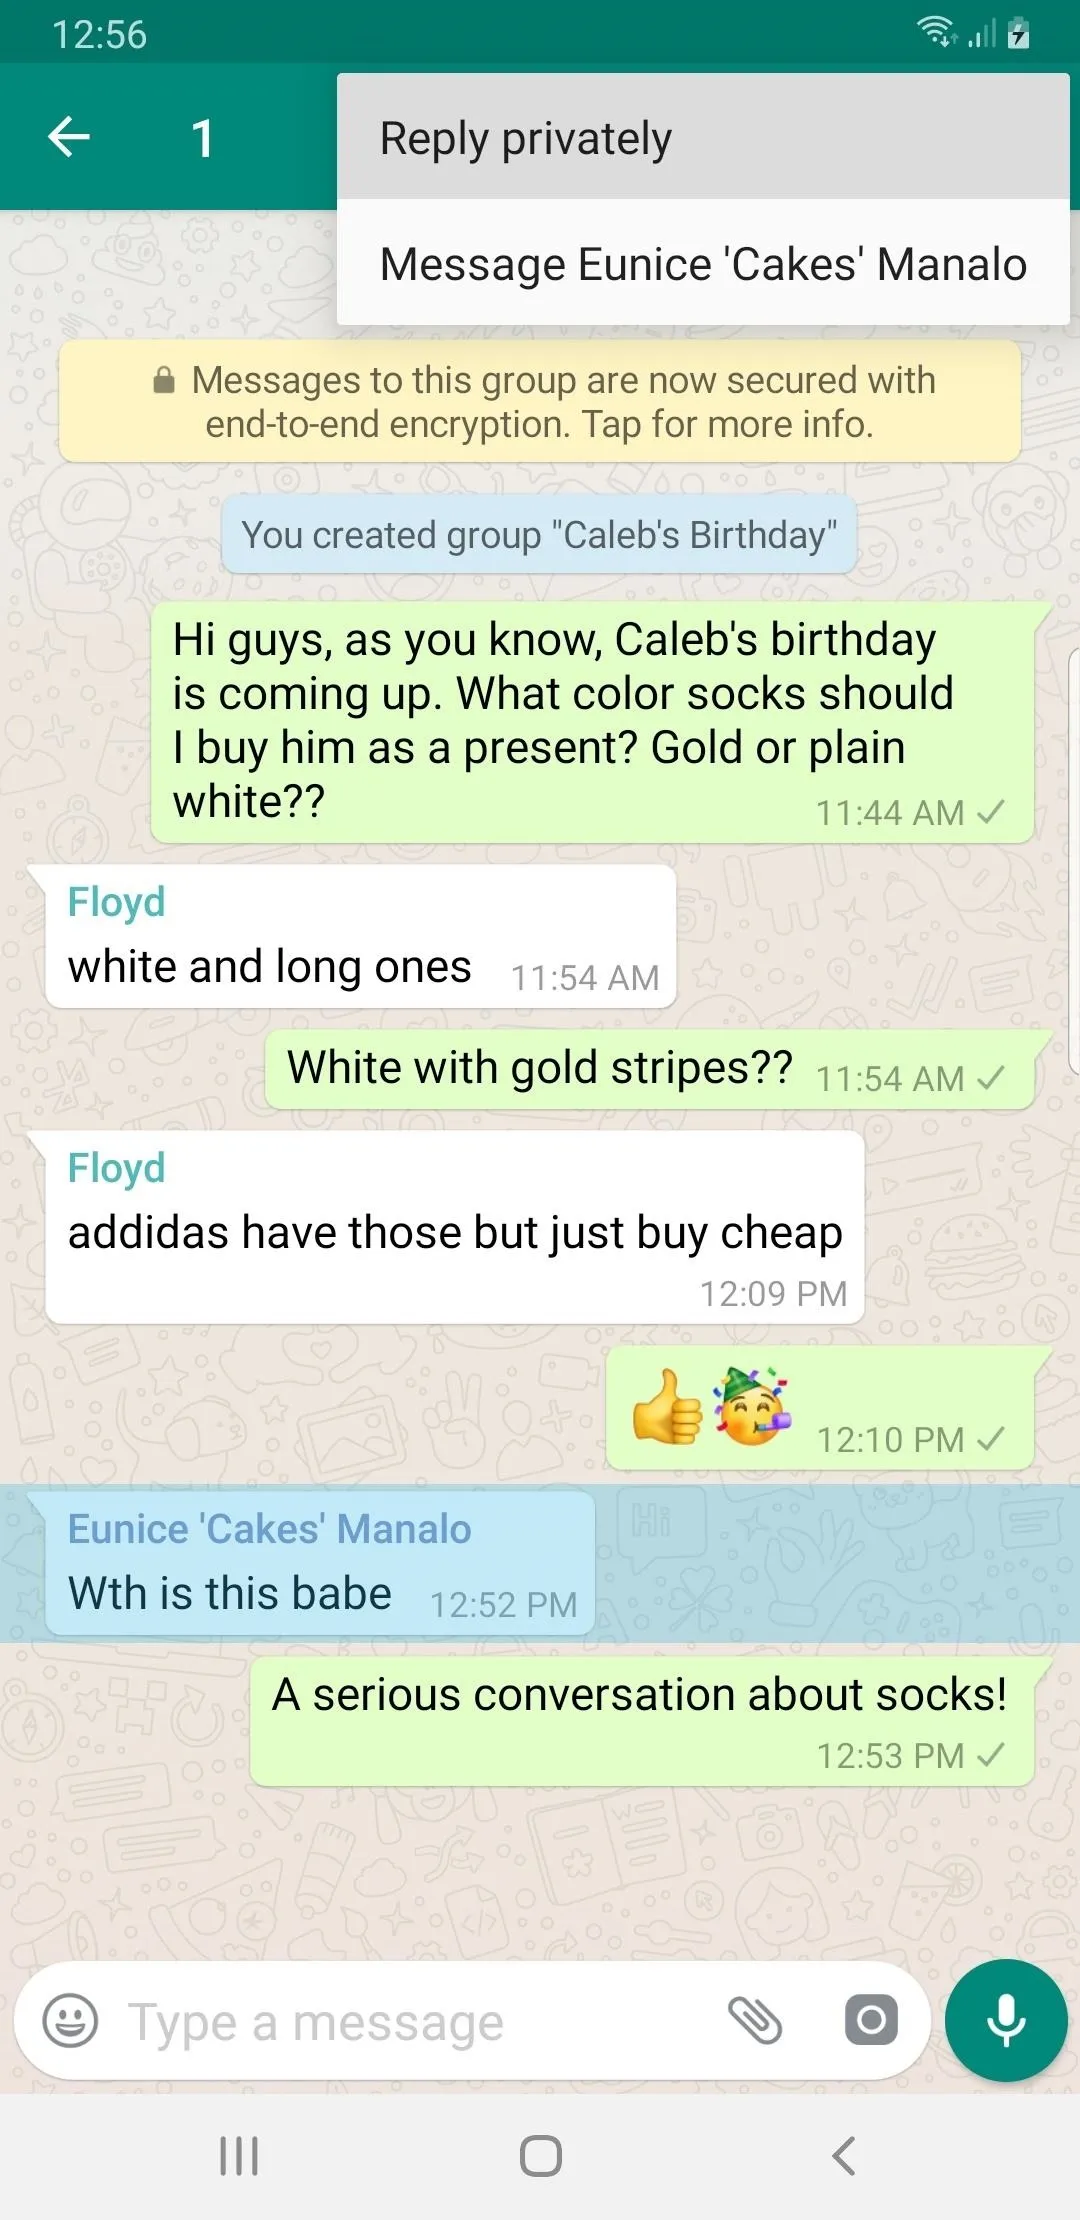Open the emoji picker smiley icon
1080x2220 pixels.
pos(70,2020)
